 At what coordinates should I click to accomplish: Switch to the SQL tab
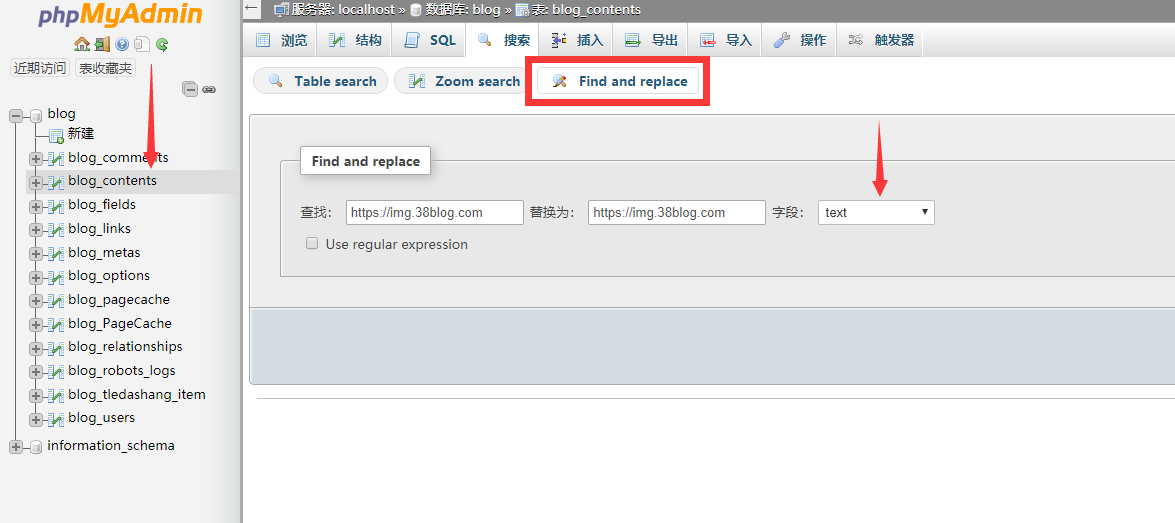click(x=431, y=40)
